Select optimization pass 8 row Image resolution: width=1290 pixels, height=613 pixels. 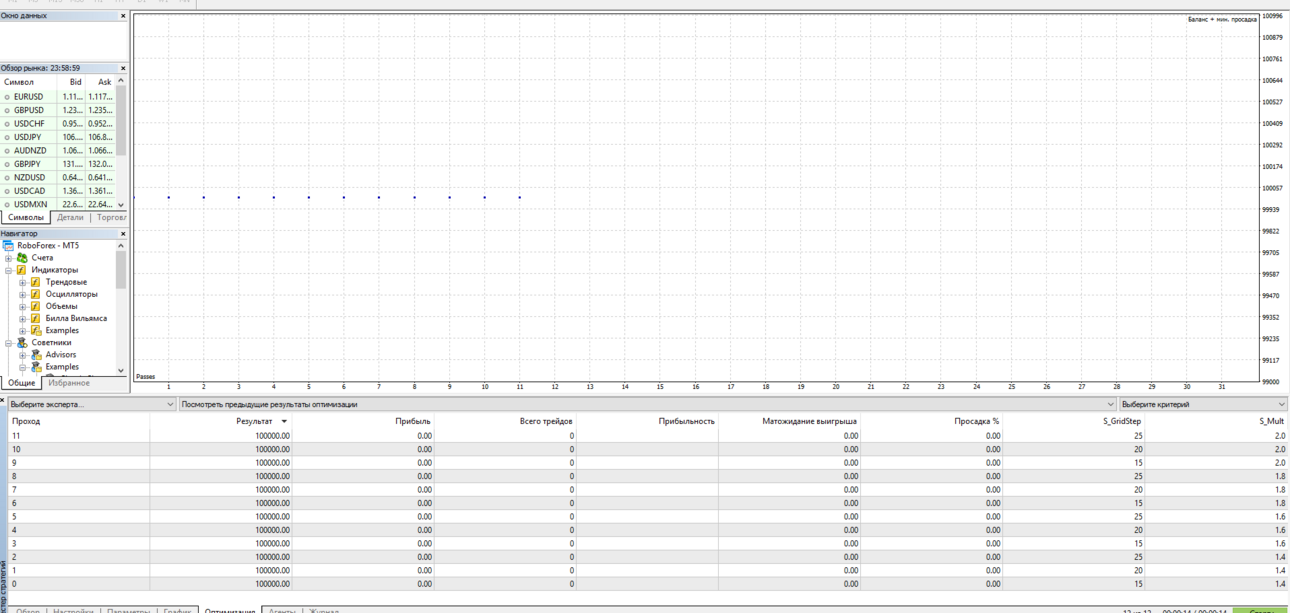[647, 476]
